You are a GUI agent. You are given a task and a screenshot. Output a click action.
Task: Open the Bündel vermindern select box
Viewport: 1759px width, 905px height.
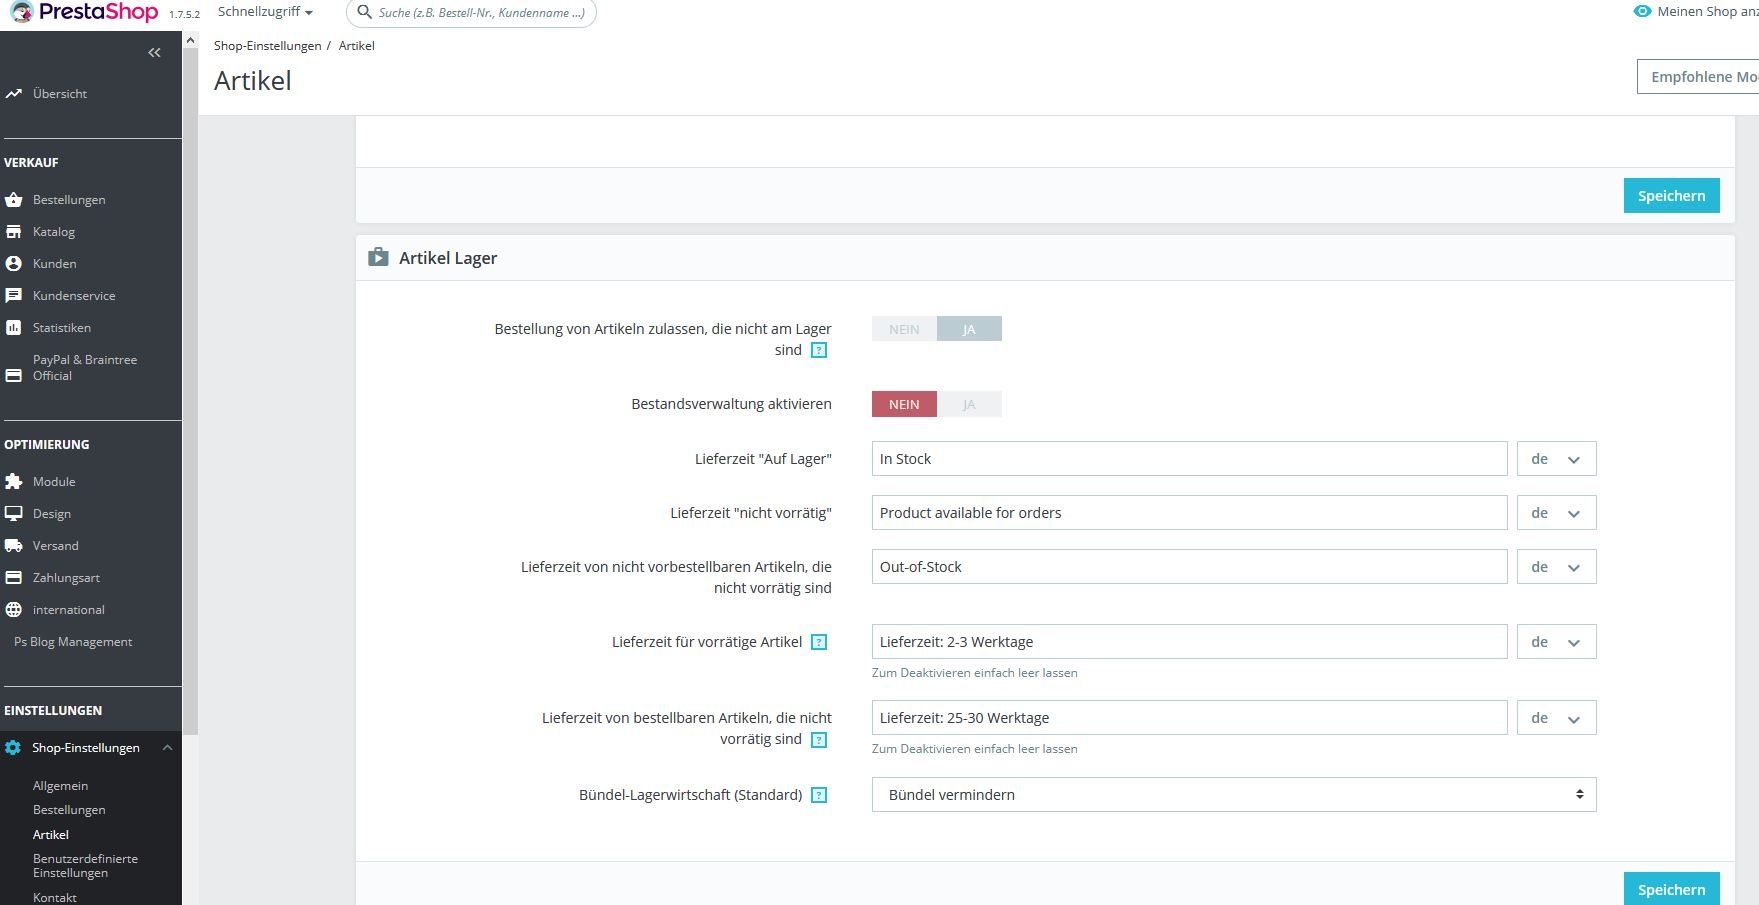click(1234, 795)
